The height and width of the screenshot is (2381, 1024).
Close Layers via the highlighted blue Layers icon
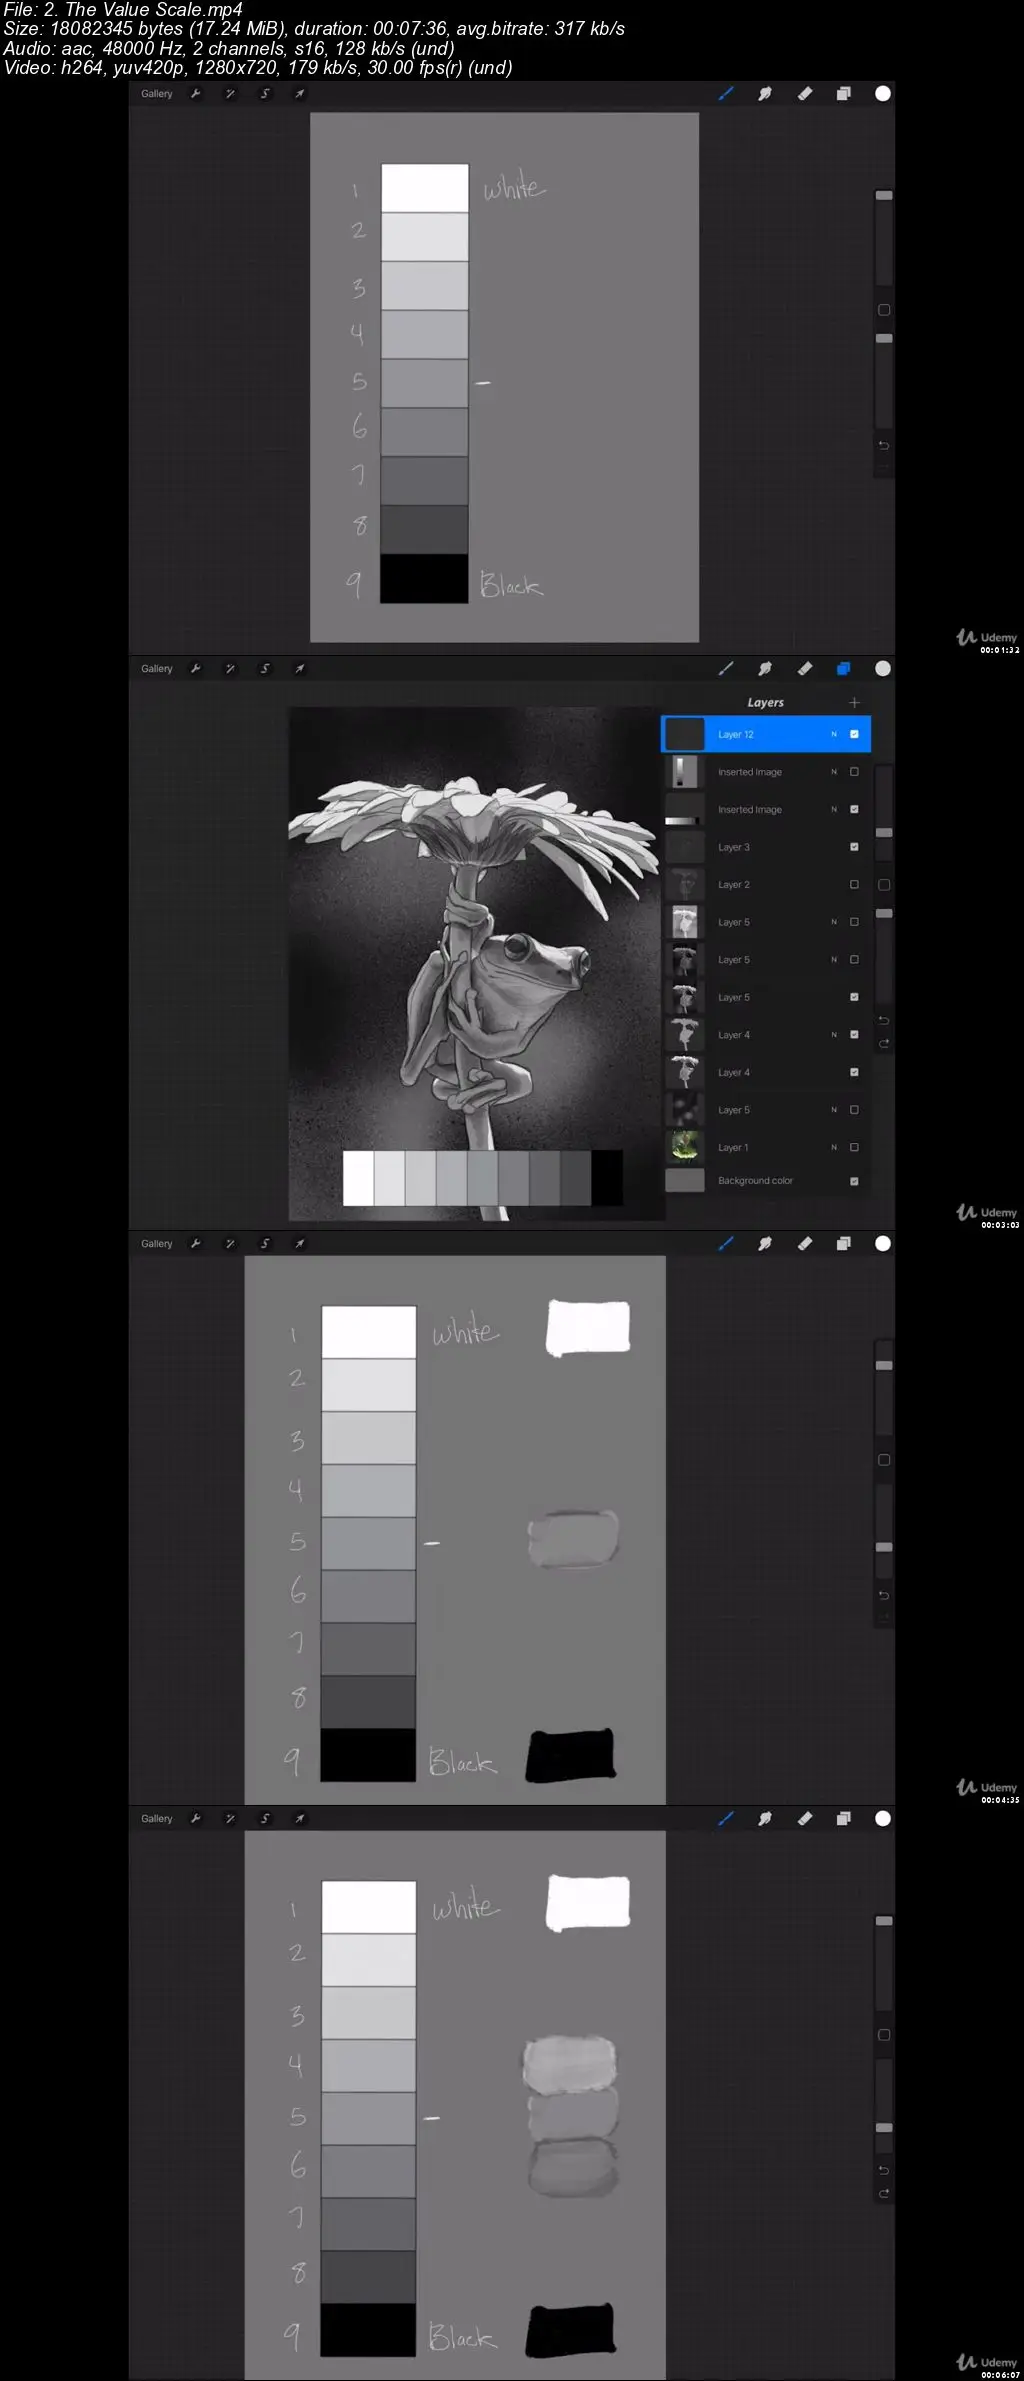click(x=844, y=669)
